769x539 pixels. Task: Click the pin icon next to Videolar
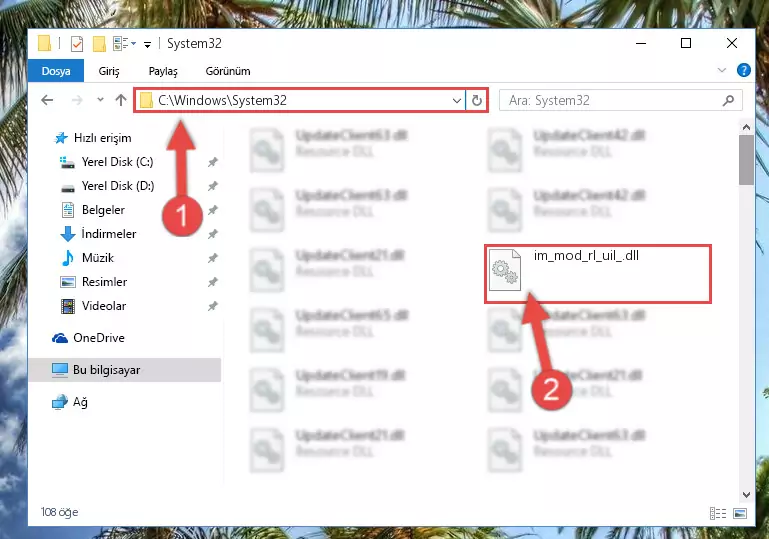click(x=212, y=306)
